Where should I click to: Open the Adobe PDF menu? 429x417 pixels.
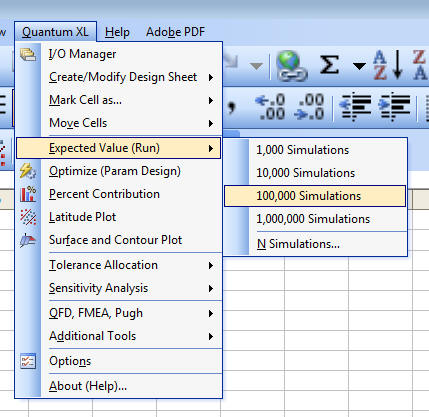175,32
